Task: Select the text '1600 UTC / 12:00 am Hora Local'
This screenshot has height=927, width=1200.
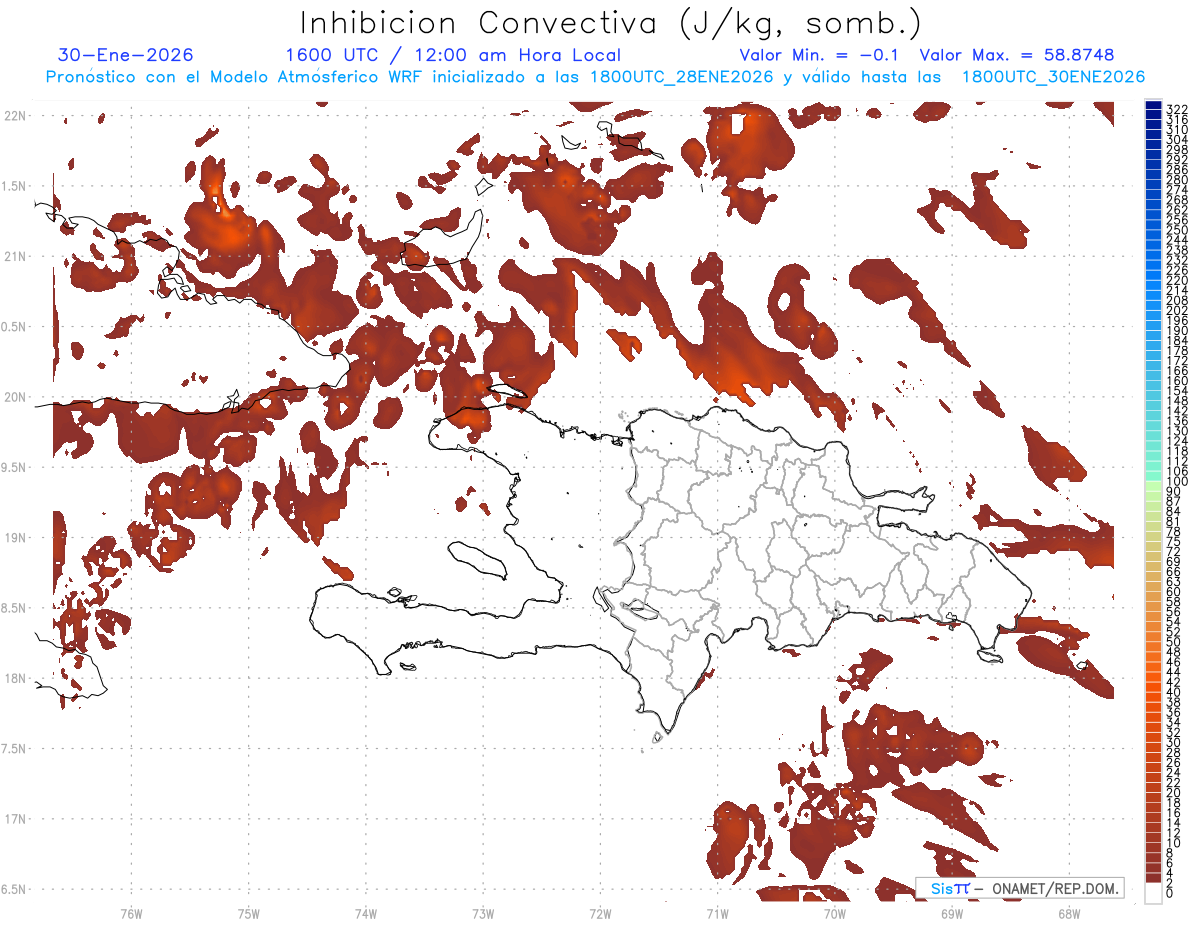Action: [x=453, y=55]
